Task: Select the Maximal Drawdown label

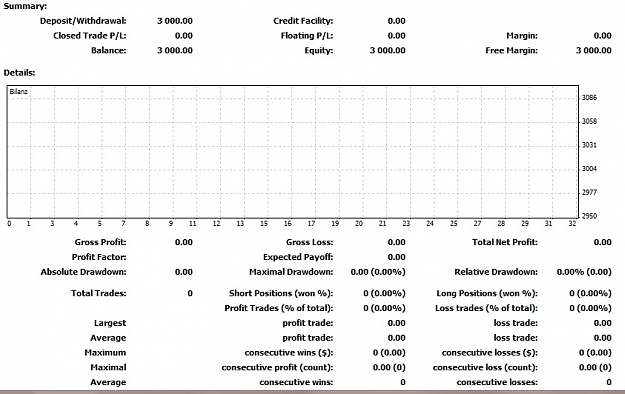Action: point(291,272)
